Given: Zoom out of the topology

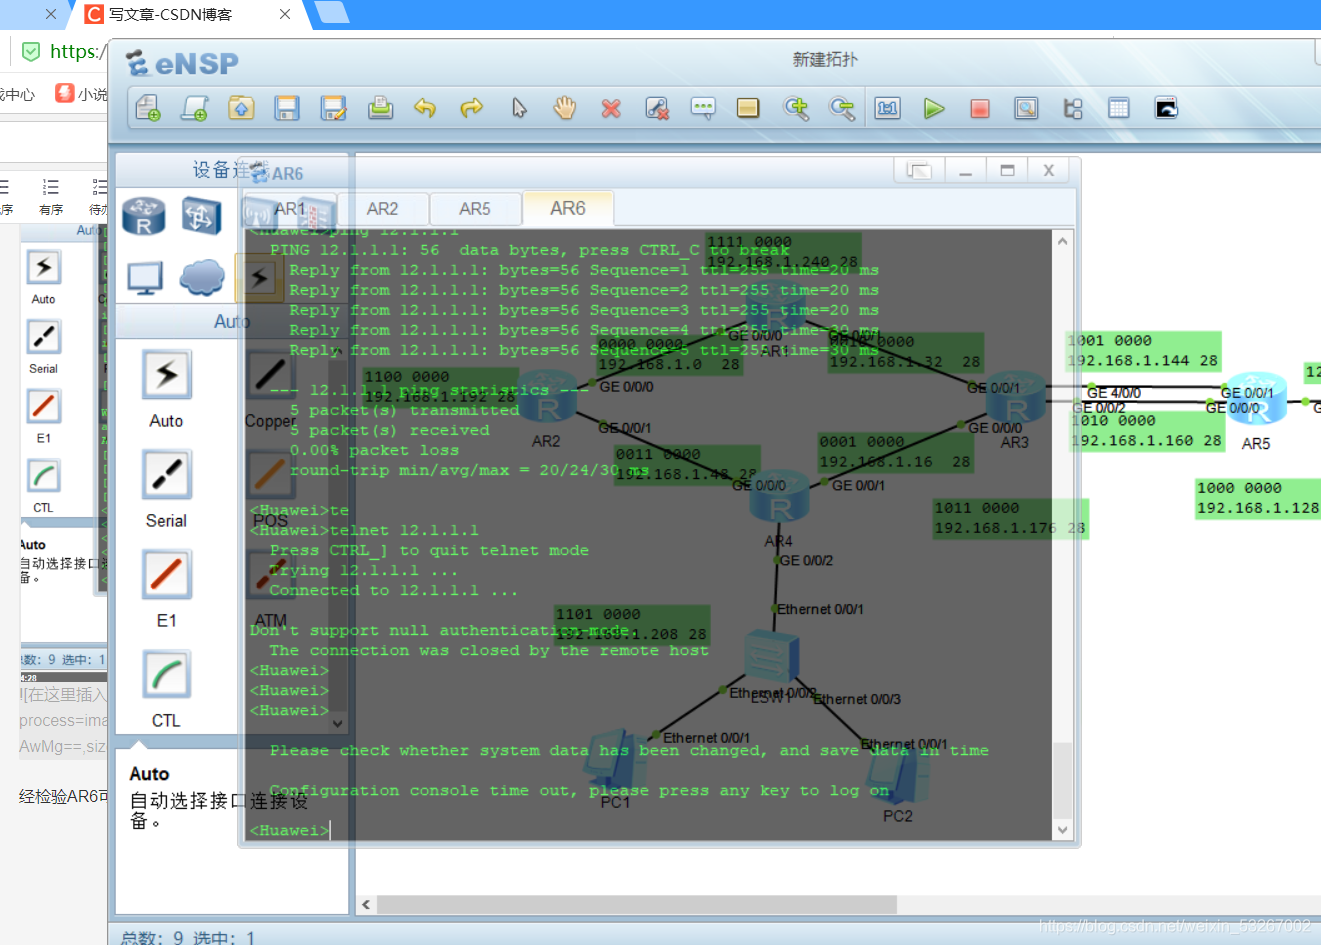Looking at the screenshot, I should pyautogui.click(x=842, y=108).
